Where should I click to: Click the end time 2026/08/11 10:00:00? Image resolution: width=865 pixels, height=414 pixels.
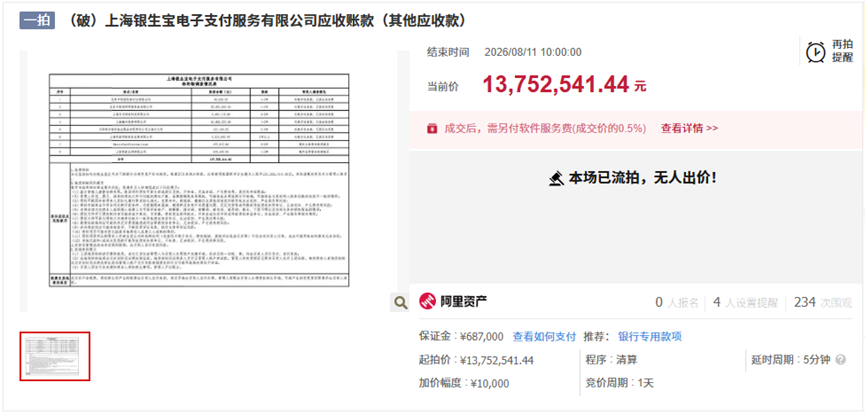tap(533, 52)
